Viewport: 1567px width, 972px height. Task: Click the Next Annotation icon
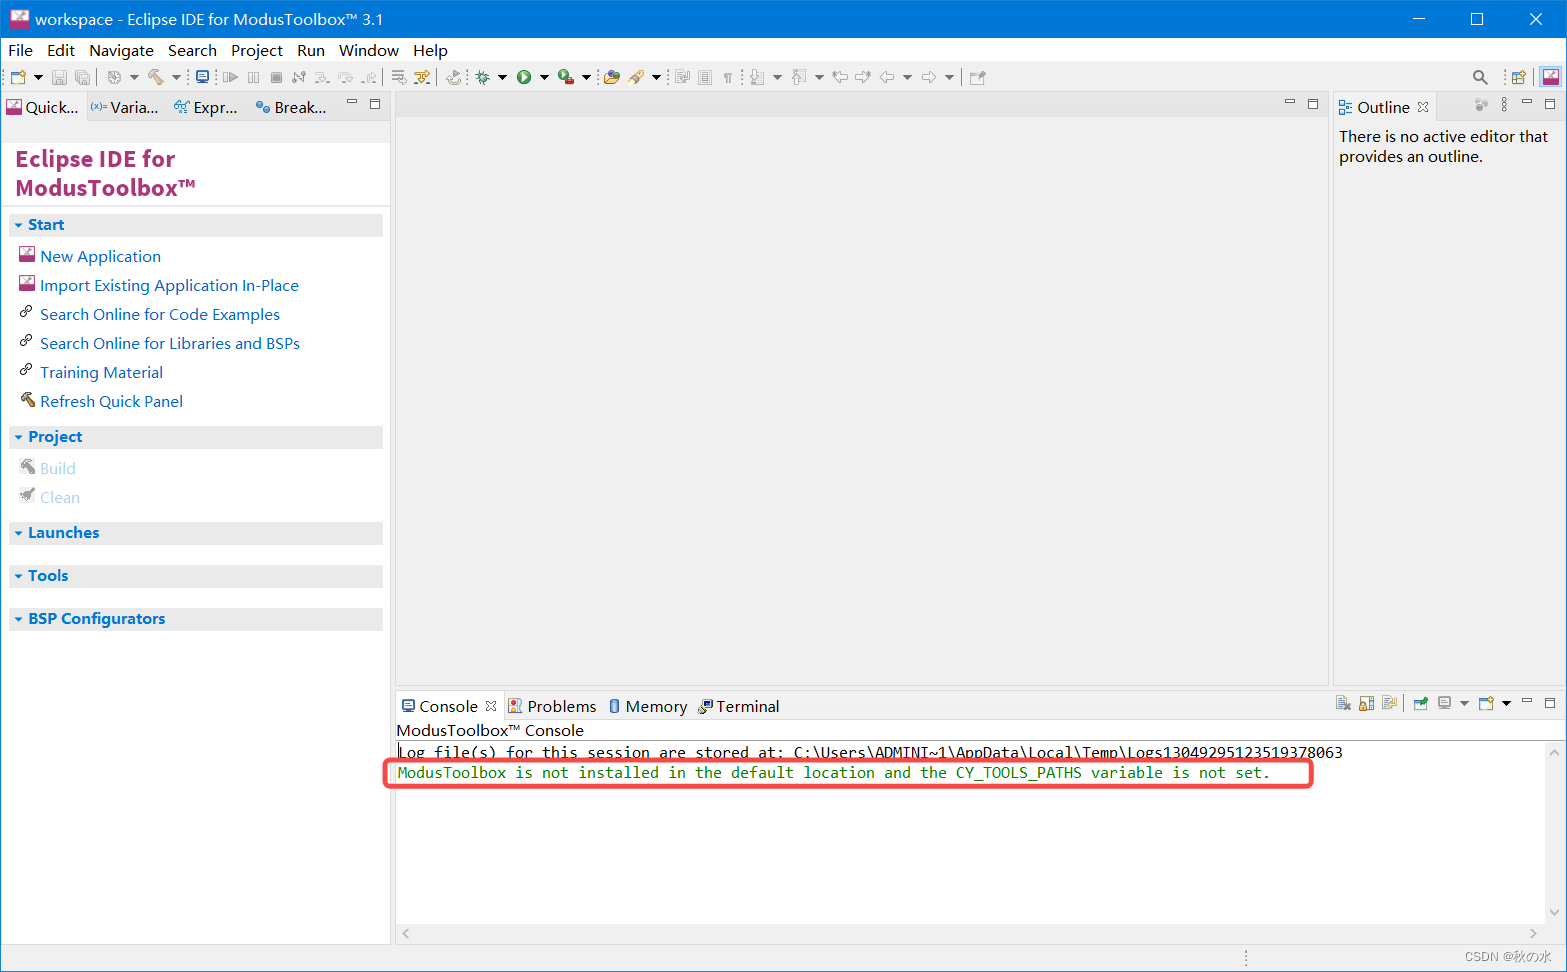[x=757, y=77]
